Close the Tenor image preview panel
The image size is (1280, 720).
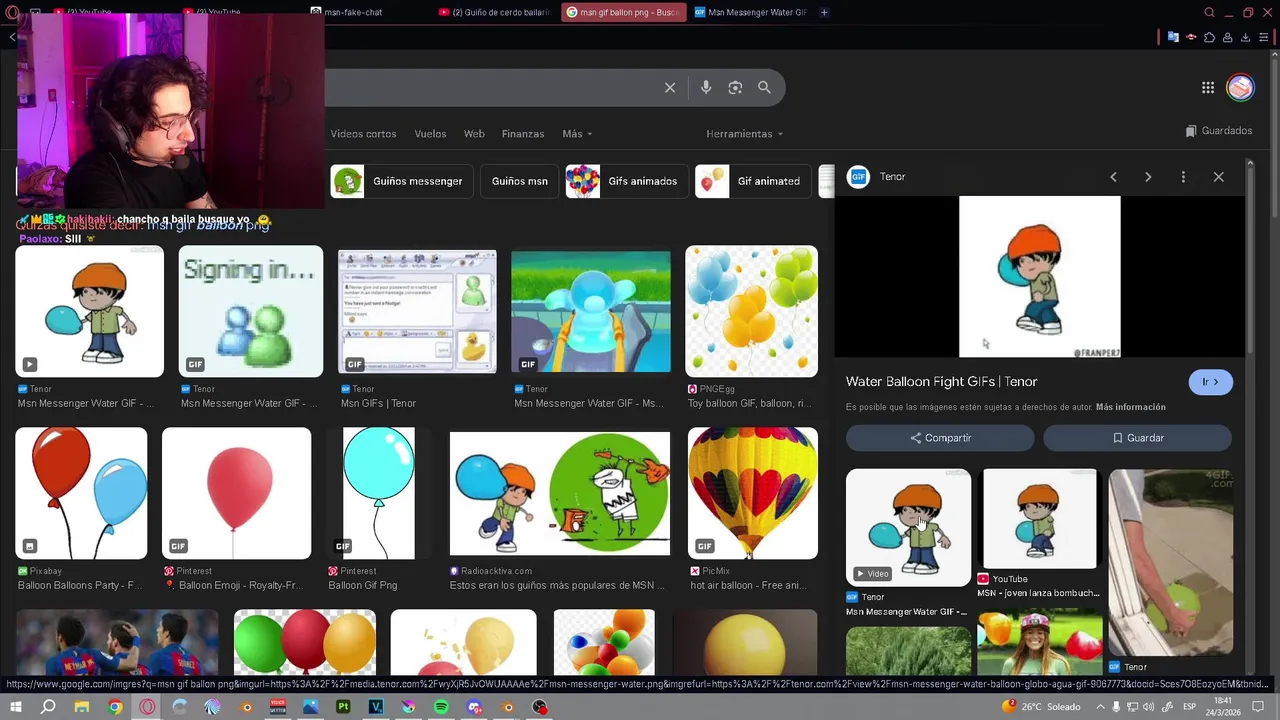[x=1218, y=177]
